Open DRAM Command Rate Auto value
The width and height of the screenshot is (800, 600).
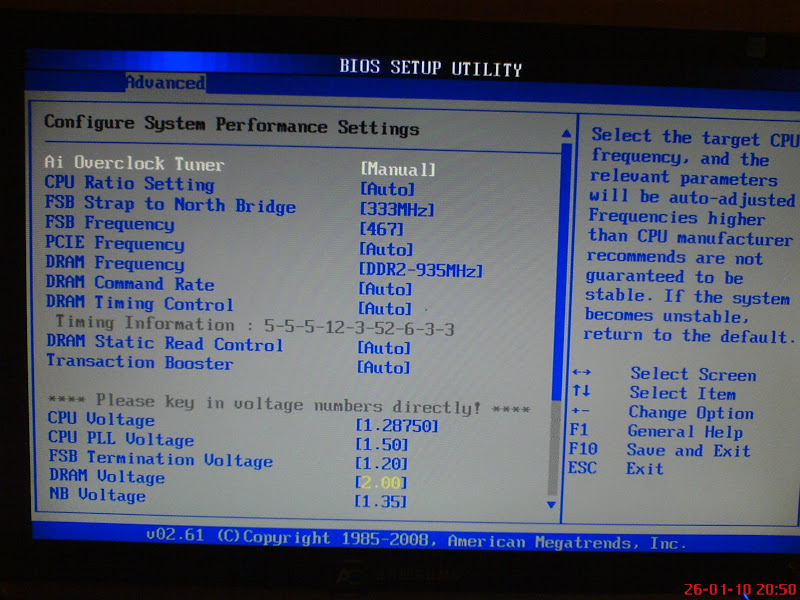click(x=385, y=289)
